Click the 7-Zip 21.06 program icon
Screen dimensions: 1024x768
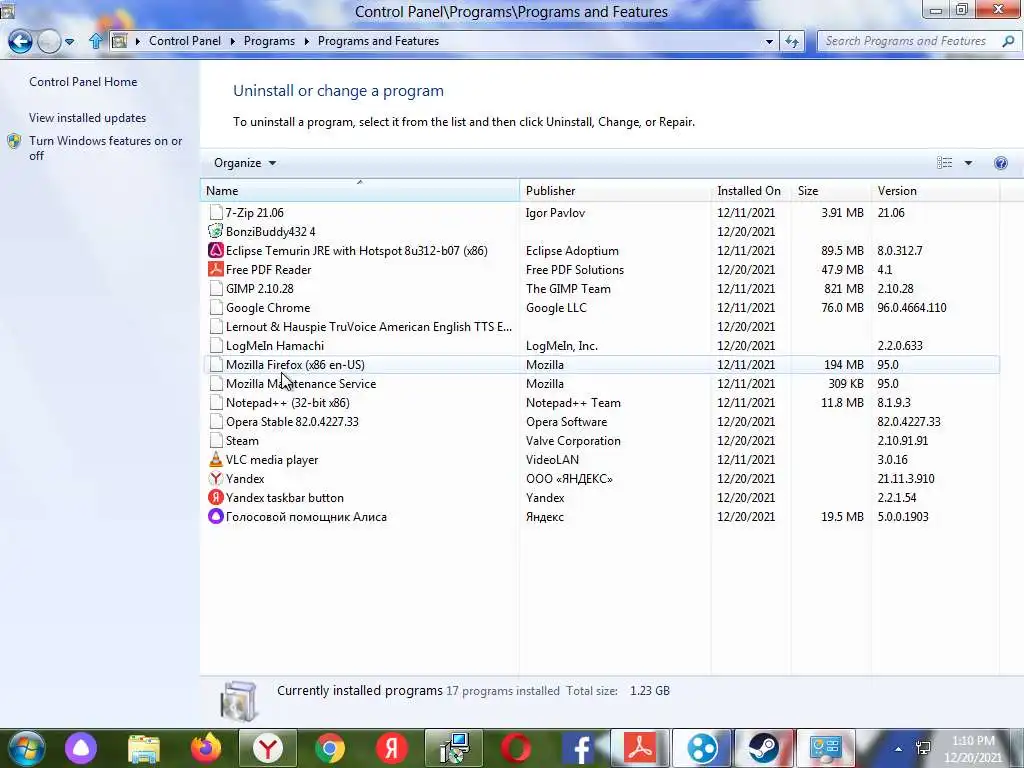click(x=216, y=212)
